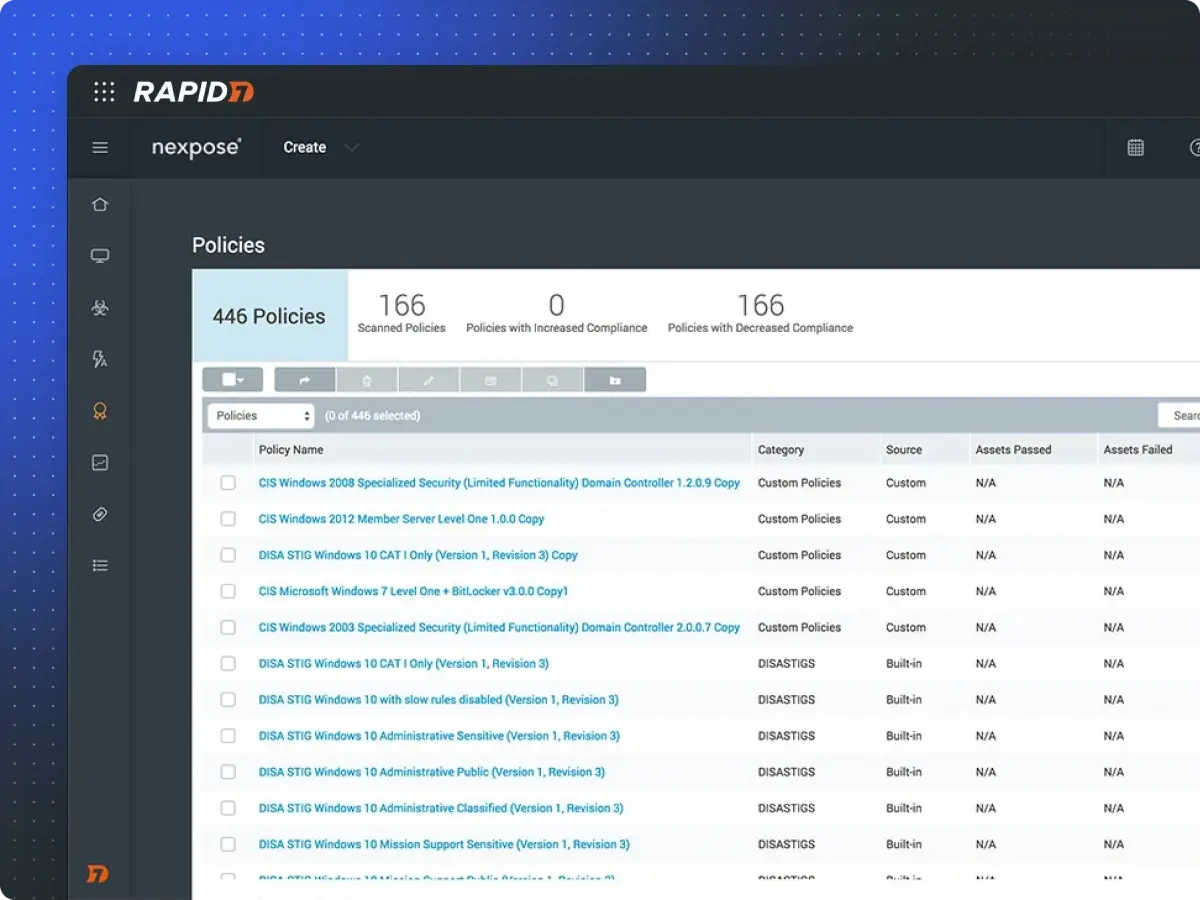Go to the Home sidebar icon
Screen dimensions: 1200x900
coord(100,205)
